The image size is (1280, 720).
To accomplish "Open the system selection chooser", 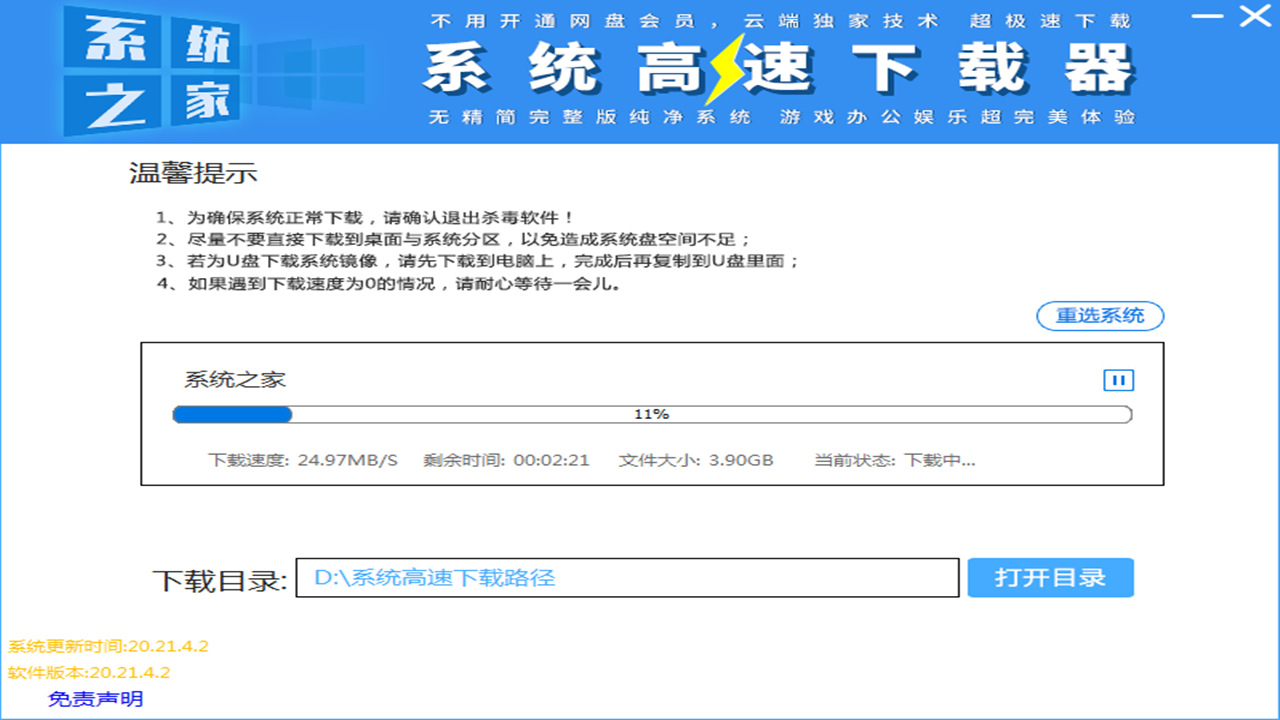I will pyautogui.click(x=1100, y=316).
